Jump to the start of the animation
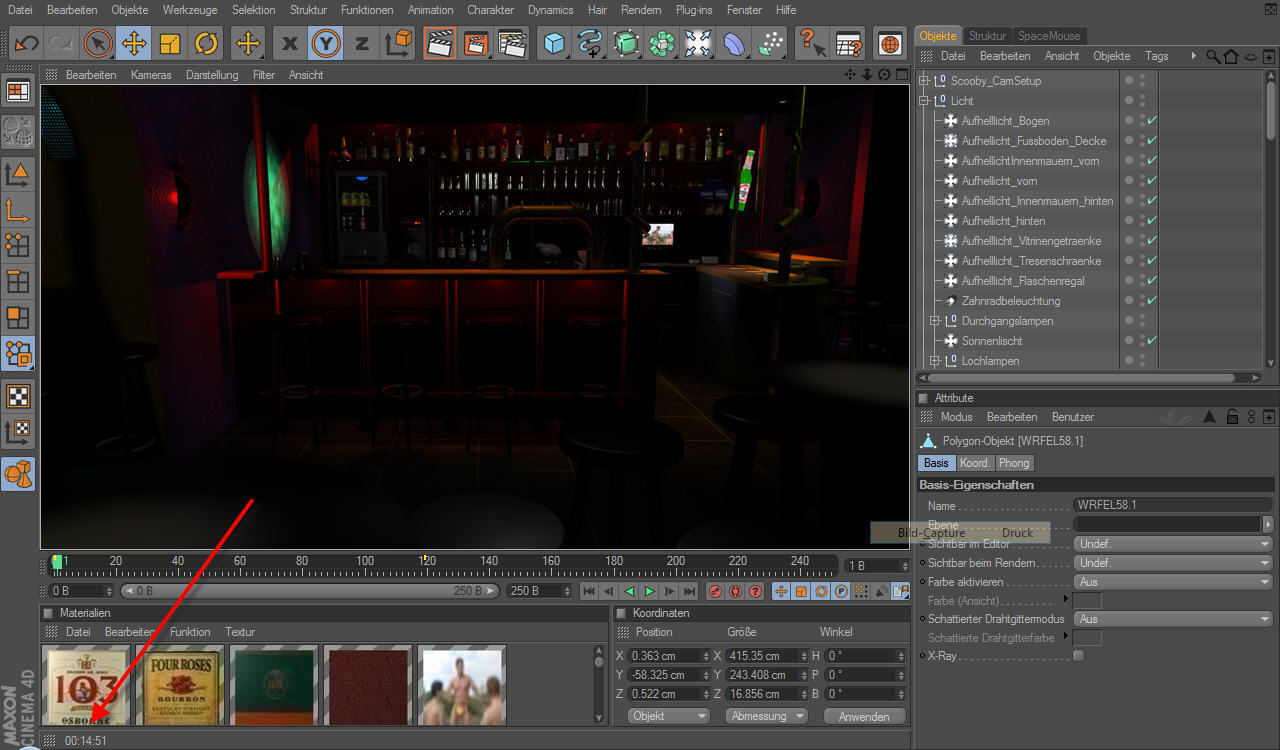 589,591
